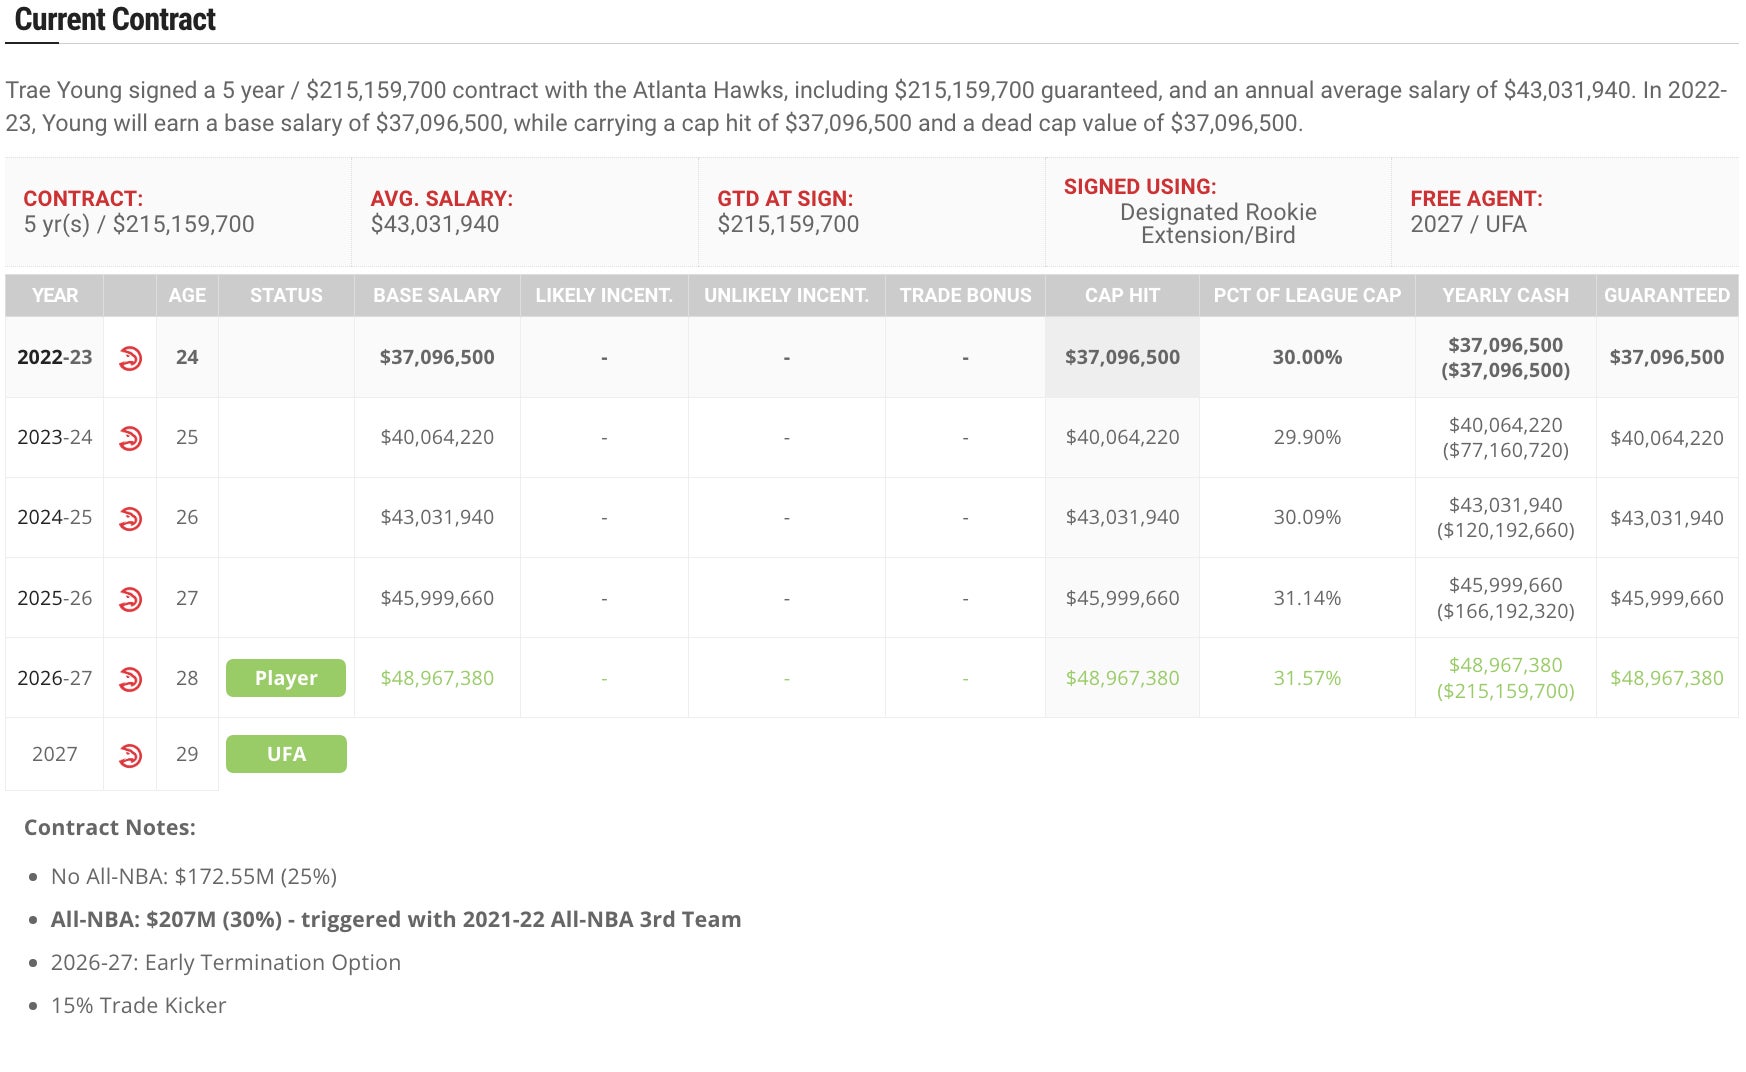This screenshot has height=1072, width=1746.
Task: Click the Hawks logo in the 2025-26 row
Action: (x=130, y=598)
